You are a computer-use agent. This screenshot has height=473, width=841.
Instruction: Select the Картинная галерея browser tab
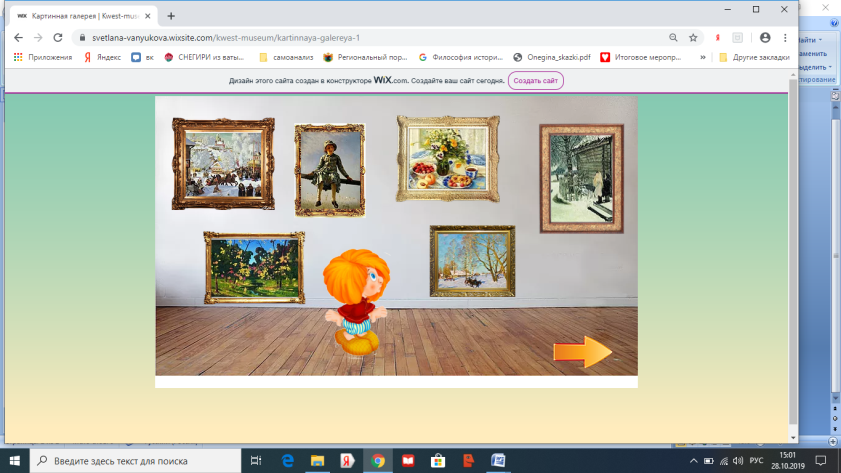click(84, 16)
